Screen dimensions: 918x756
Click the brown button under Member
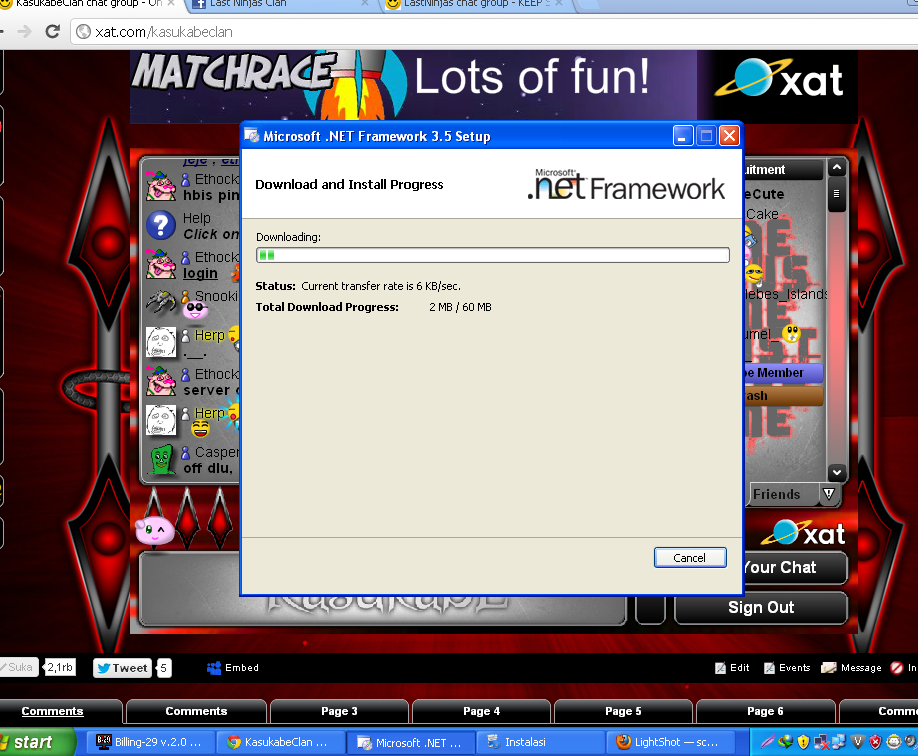pos(782,396)
